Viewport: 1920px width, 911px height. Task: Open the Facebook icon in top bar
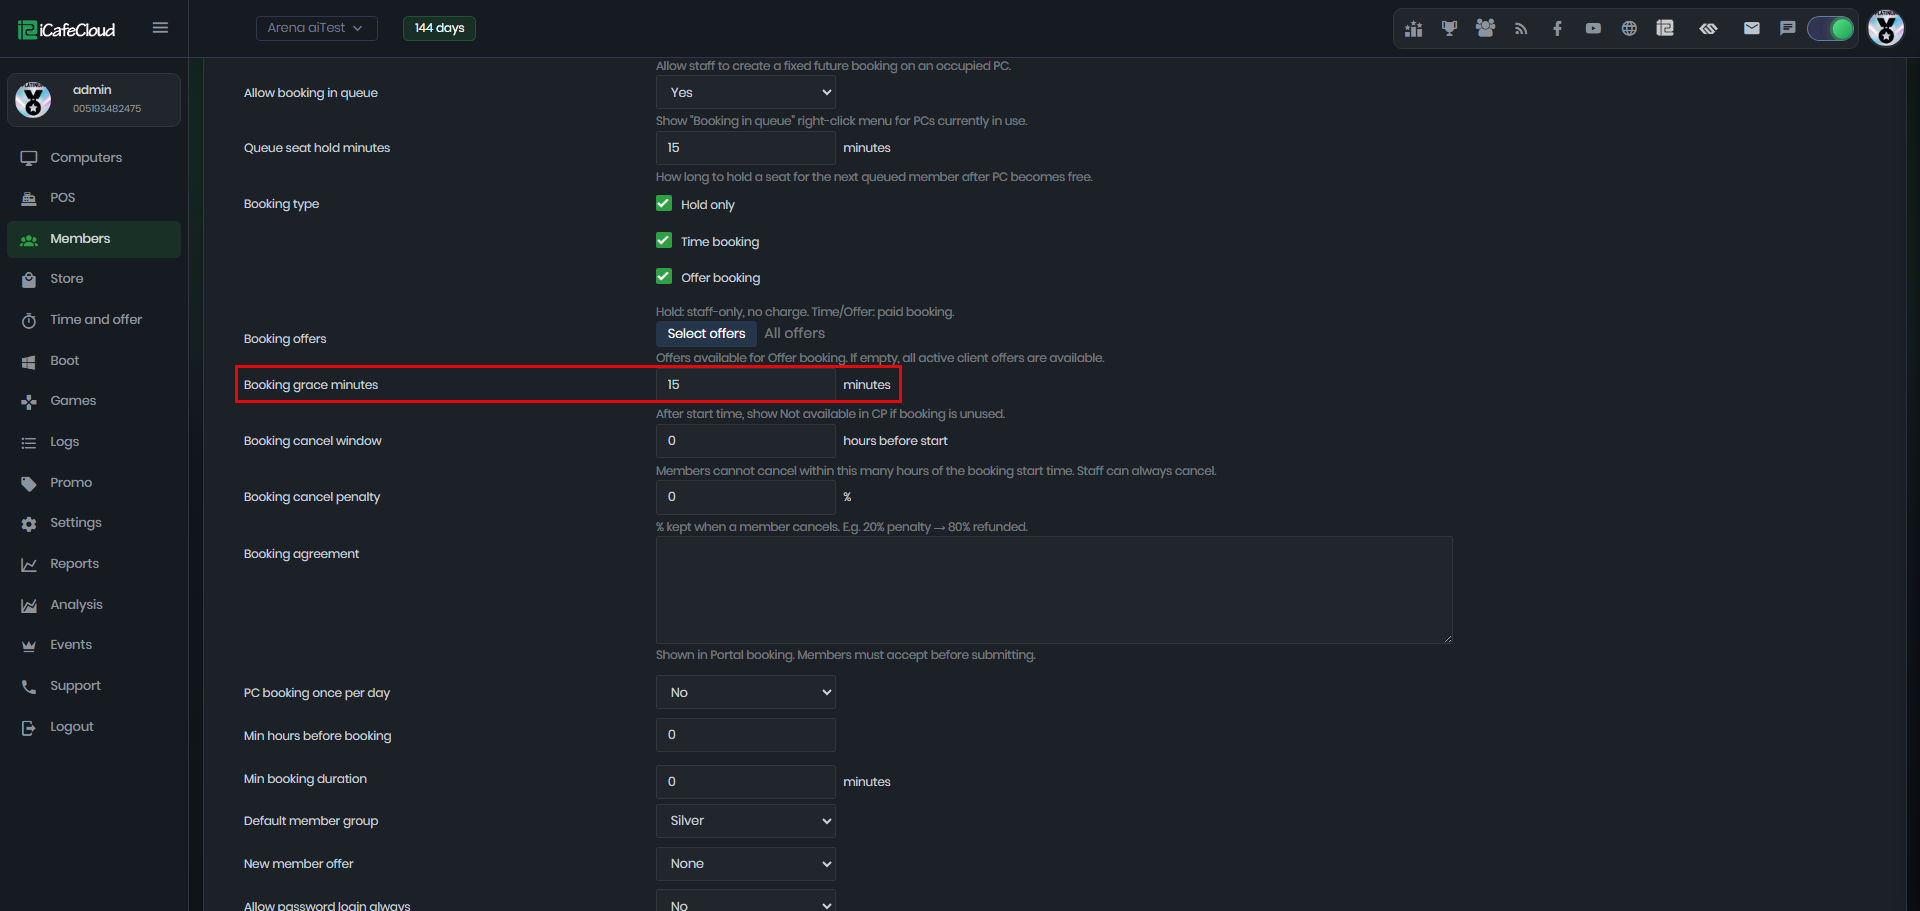point(1557,29)
